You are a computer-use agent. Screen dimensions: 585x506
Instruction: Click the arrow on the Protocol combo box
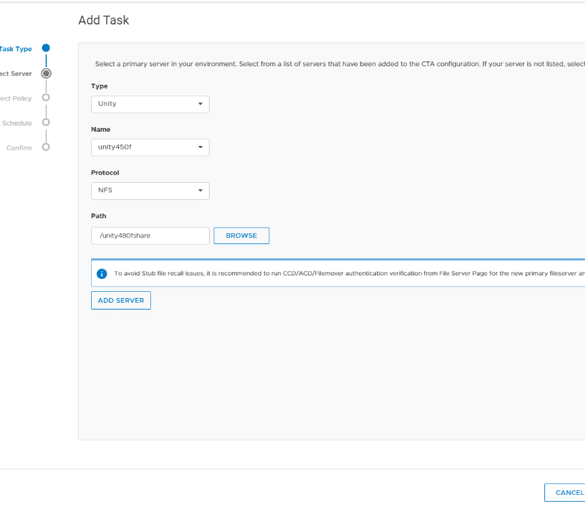(x=200, y=190)
